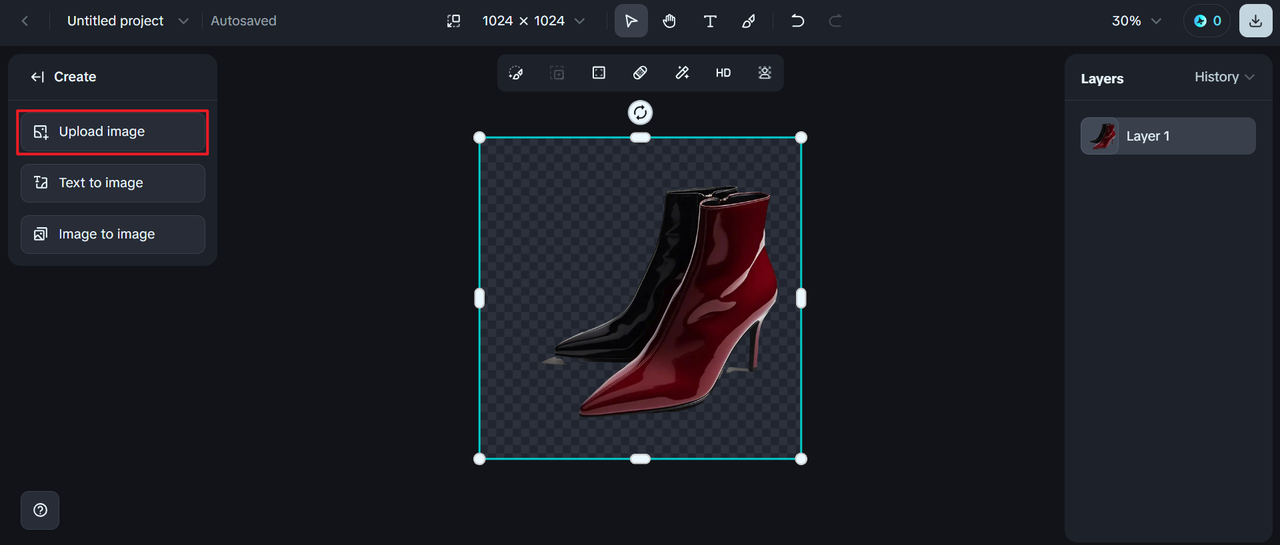Viewport: 1280px width, 545px height.
Task: Click the Upload image button
Action: 112,132
